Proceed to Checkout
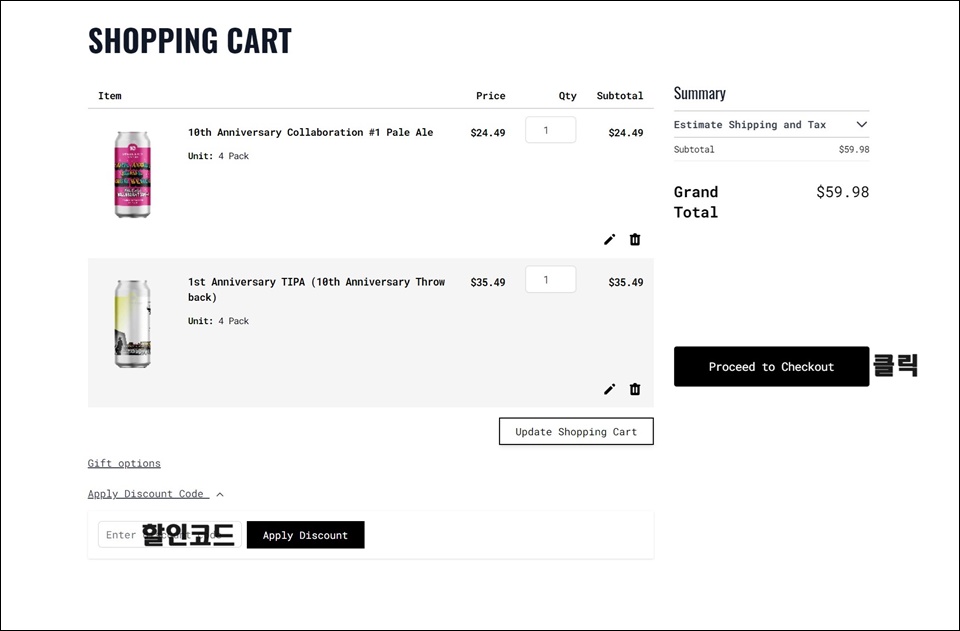The width and height of the screenshot is (960, 631). [x=771, y=367]
